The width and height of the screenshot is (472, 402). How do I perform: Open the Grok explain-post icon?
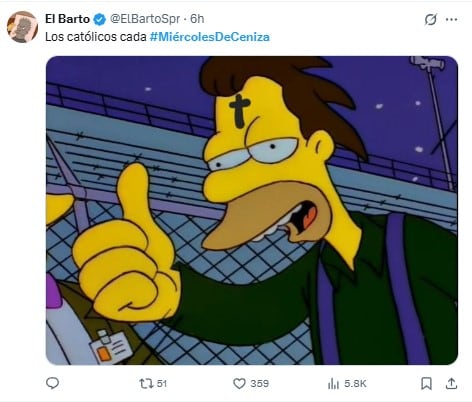pos(430,19)
